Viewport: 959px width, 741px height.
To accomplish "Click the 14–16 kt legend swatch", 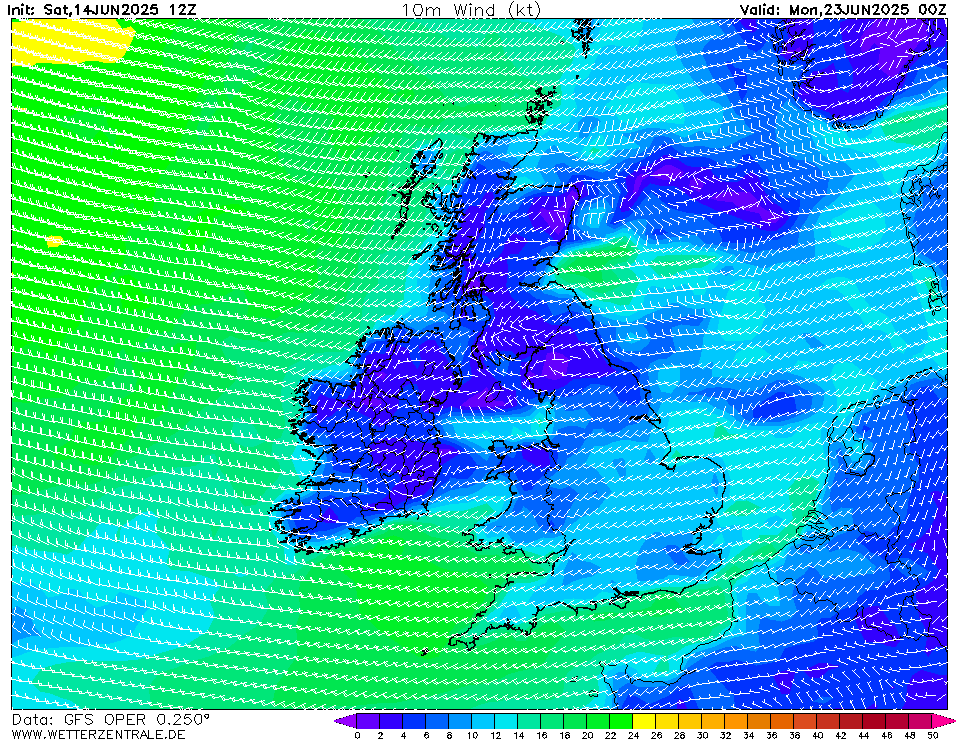I will click(530, 720).
